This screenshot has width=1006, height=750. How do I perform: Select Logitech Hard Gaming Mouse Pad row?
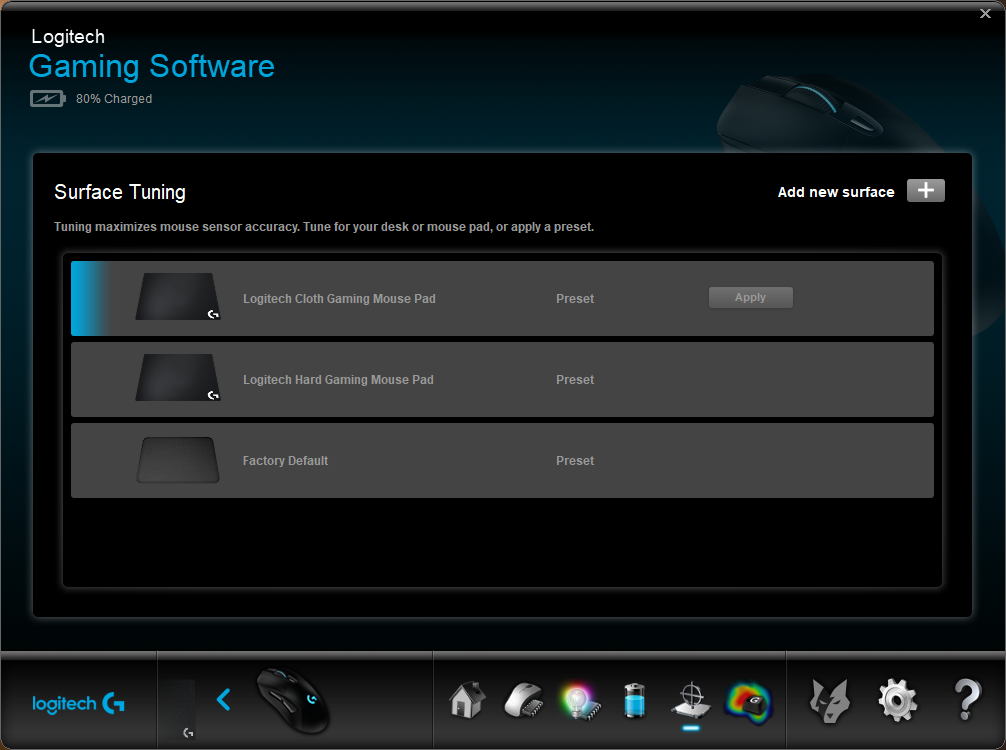(x=502, y=379)
